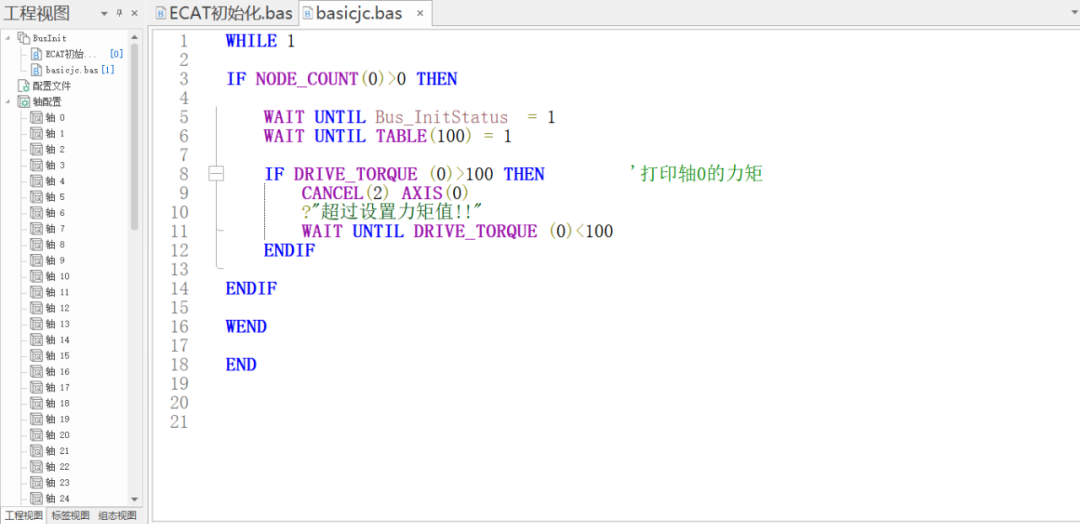Viewport: 1080px width, 524px height.
Task: Switch to 标签视图 bottom tab
Action: (x=70, y=516)
